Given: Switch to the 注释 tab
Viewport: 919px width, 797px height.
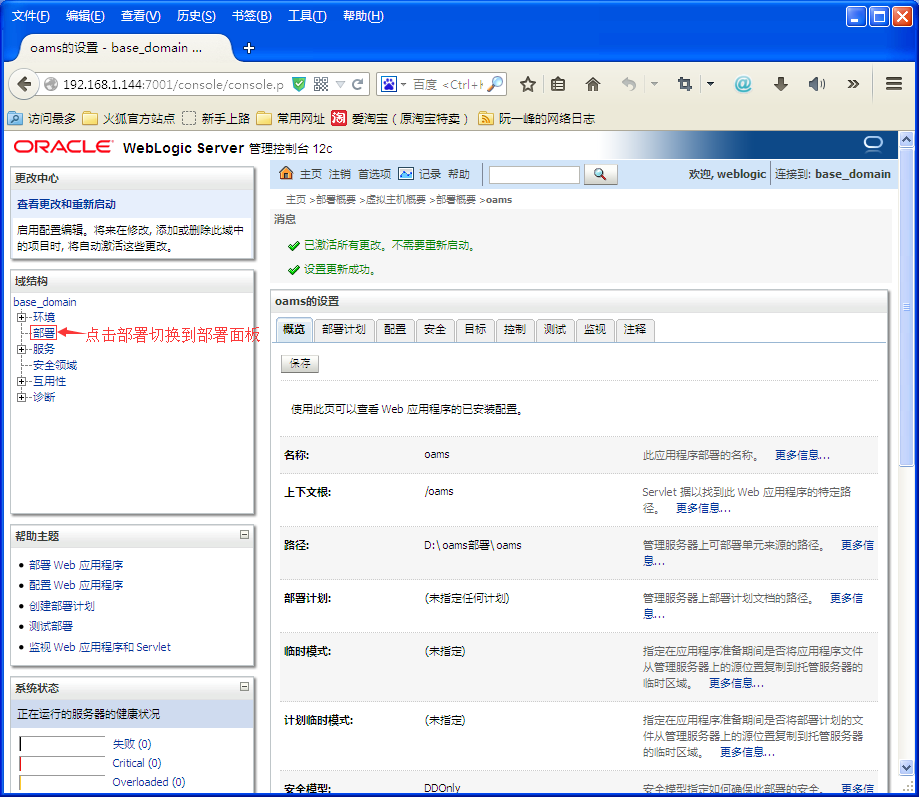Looking at the screenshot, I should pyautogui.click(x=635, y=330).
